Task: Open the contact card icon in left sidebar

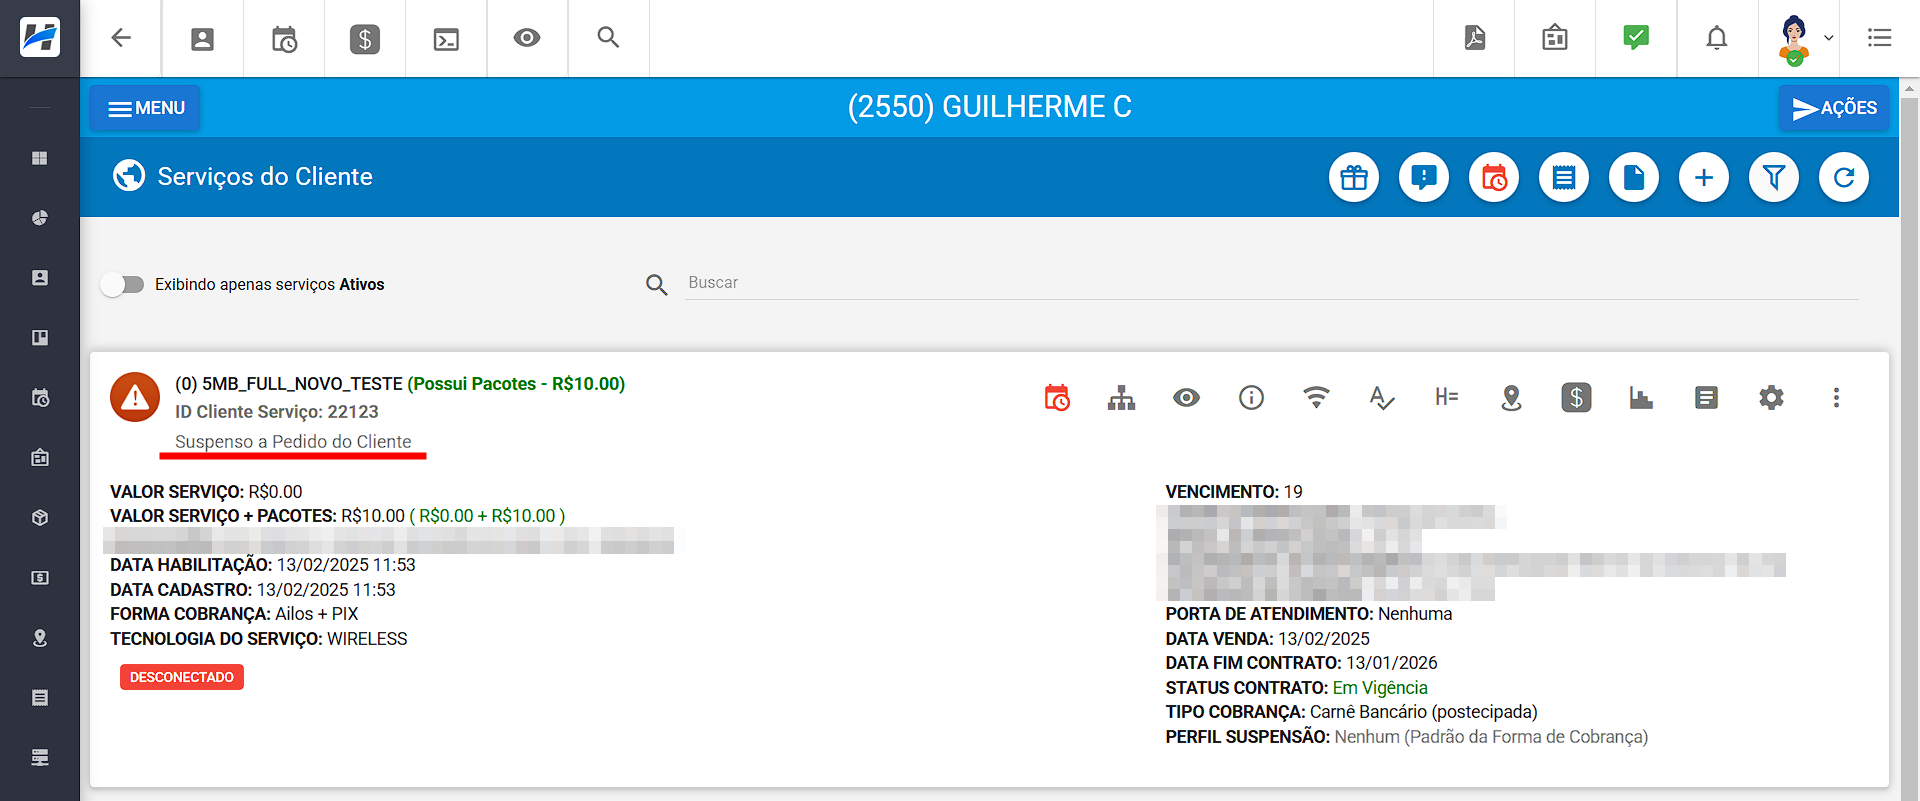Action: click(40, 278)
